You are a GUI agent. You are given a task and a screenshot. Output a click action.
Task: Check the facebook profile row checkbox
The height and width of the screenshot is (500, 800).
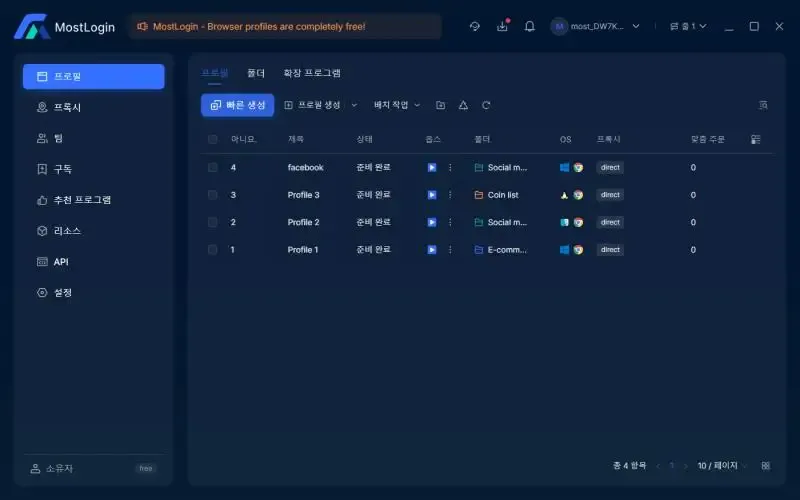click(x=213, y=167)
